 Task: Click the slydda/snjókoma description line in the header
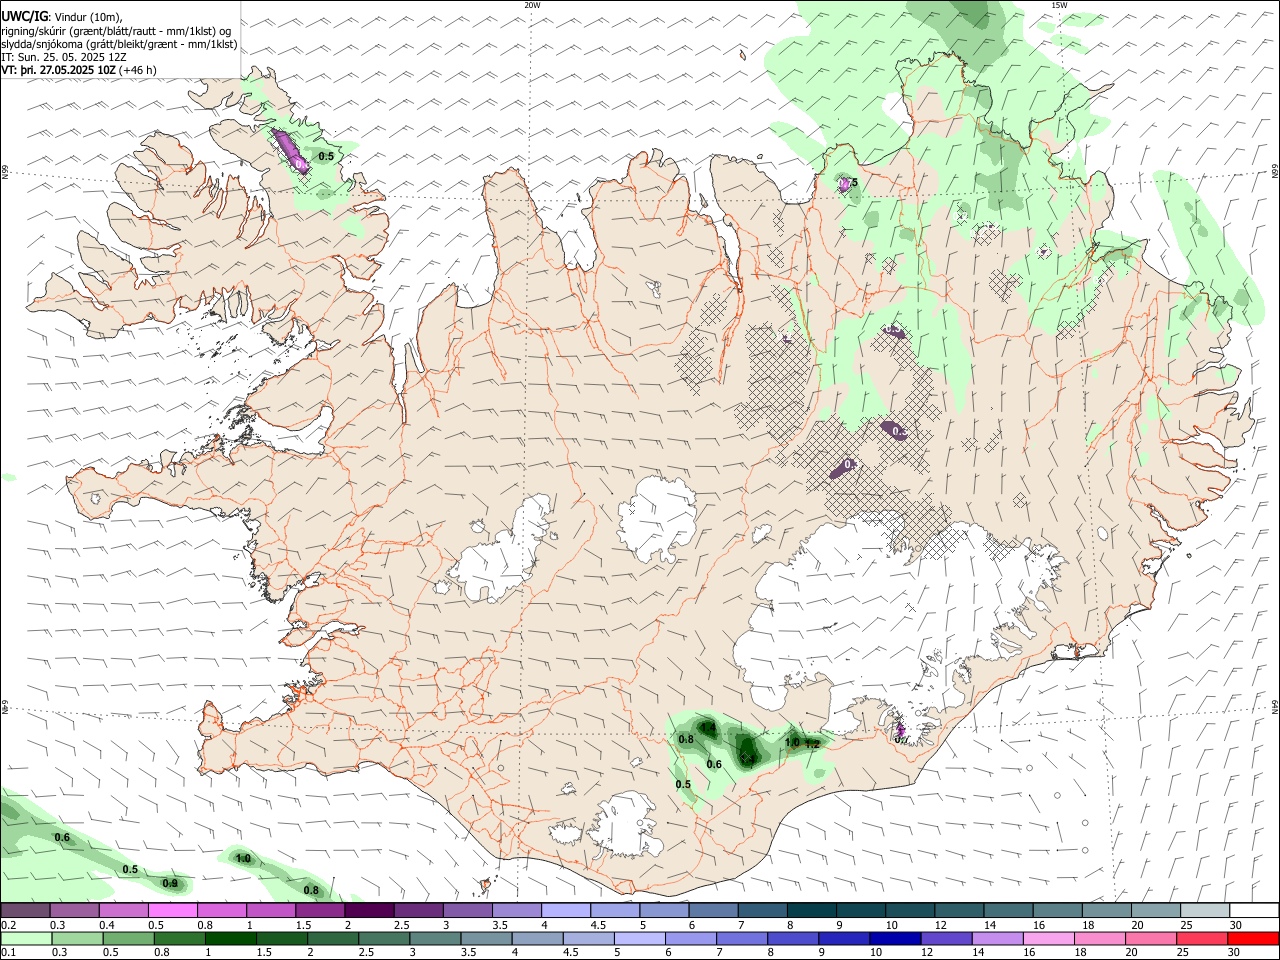point(119,44)
